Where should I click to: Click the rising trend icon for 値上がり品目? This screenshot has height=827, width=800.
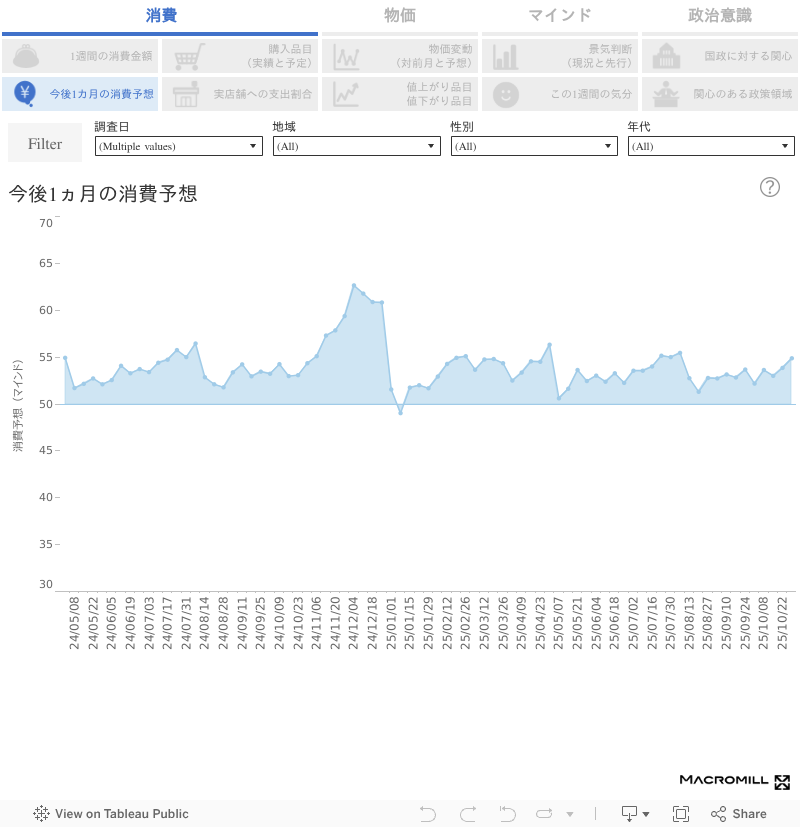coord(346,94)
